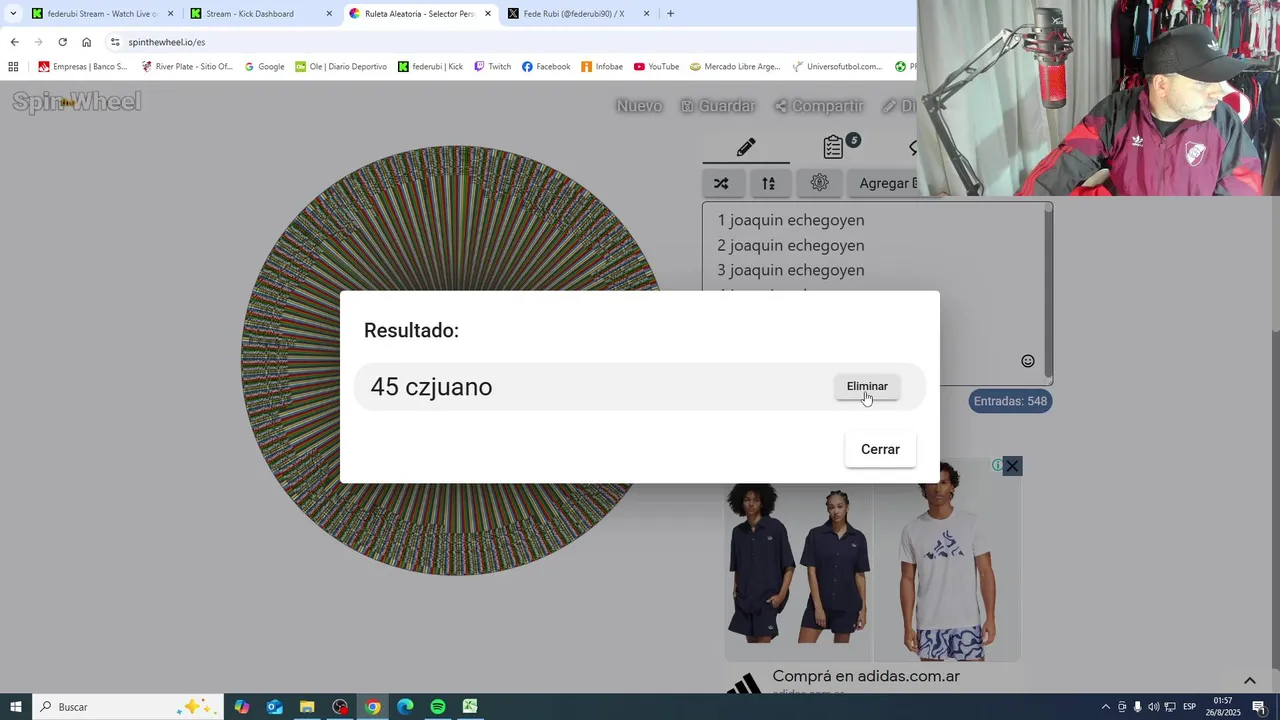Shuffle the entries list
Image resolution: width=1280 pixels, height=720 pixels.
[x=721, y=183]
